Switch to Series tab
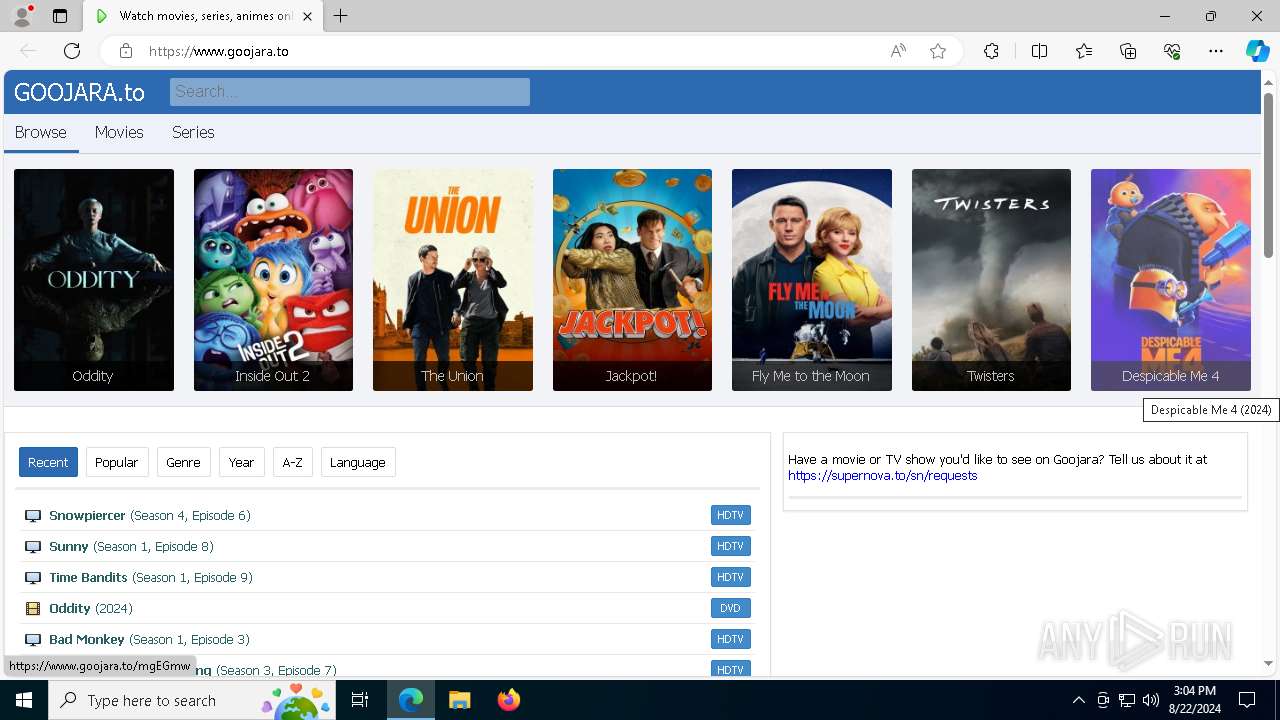Screen dimensions: 1280x720 [x=193, y=132]
